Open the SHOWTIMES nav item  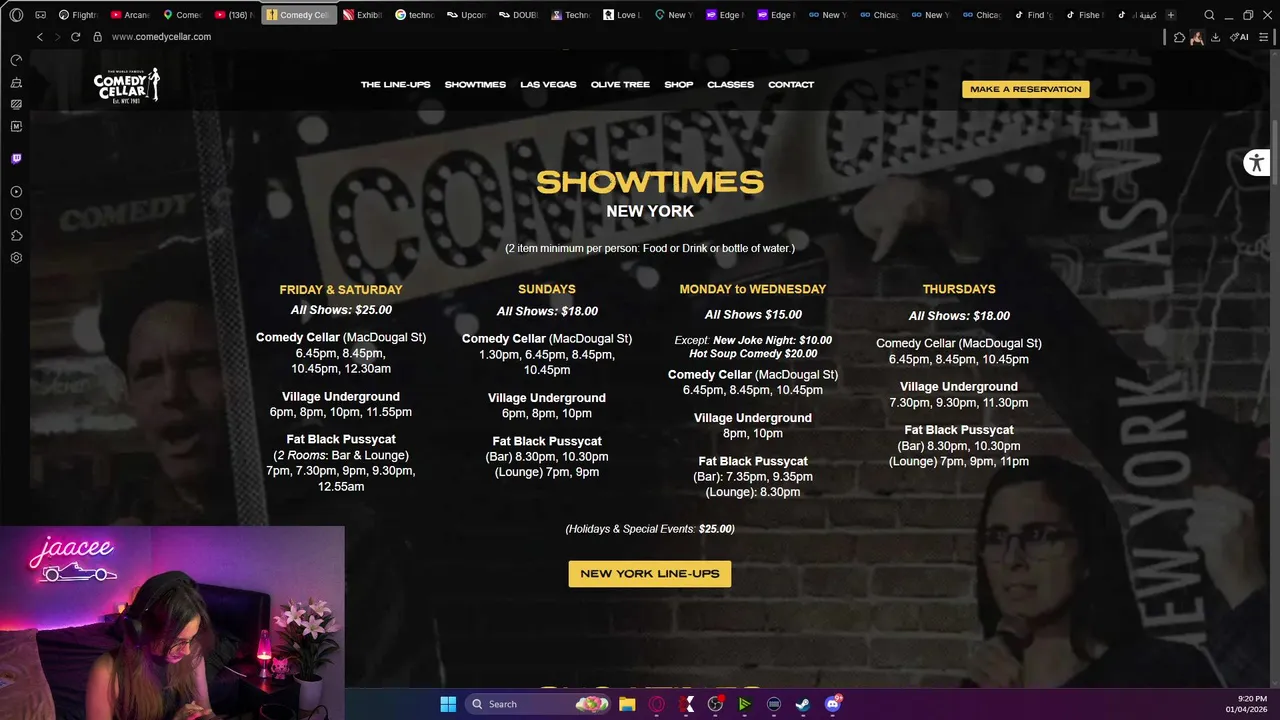tap(475, 85)
